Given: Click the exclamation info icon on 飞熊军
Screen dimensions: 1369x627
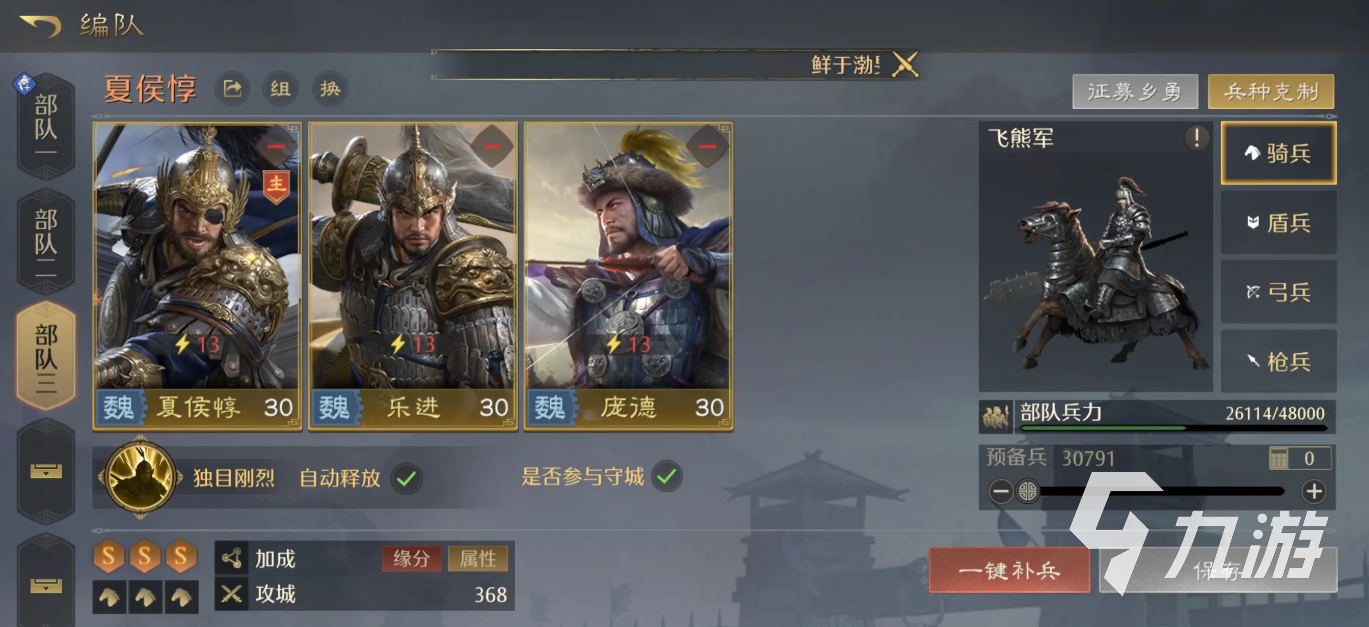Looking at the screenshot, I should click(x=1197, y=138).
